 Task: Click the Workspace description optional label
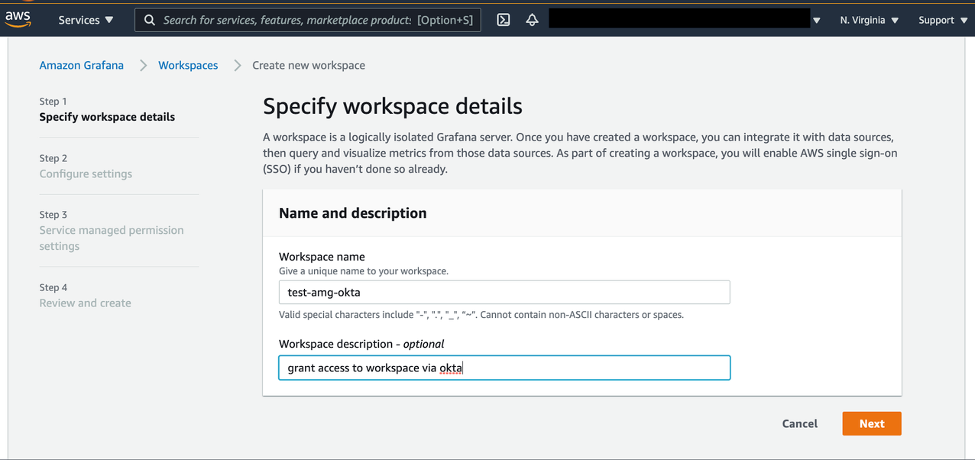[x=361, y=344]
